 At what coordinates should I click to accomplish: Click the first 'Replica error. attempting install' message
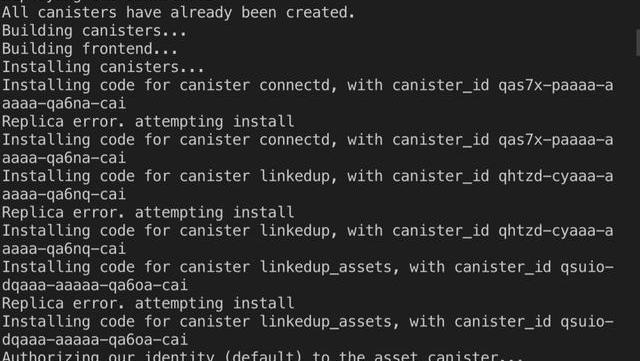[148, 121]
